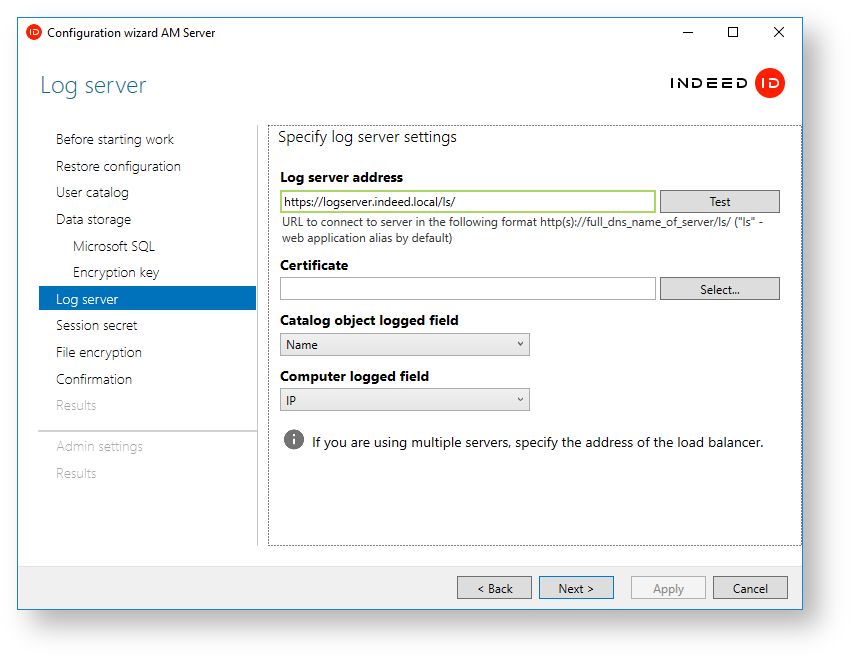This screenshot has width=851, height=658.
Task: Click the Next > button
Action: coord(576,588)
